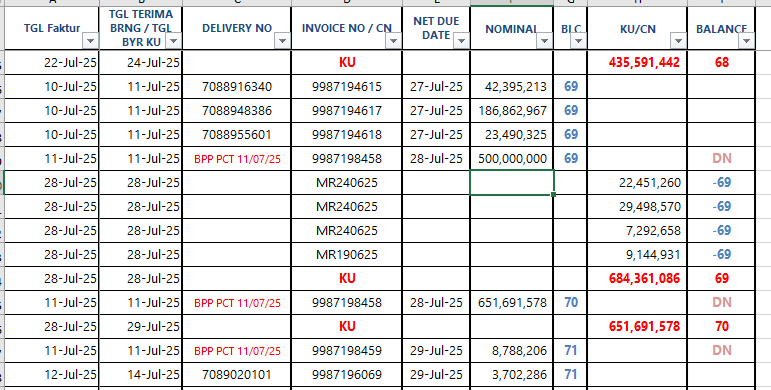The height and width of the screenshot is (390, 771).
Task: Open the TGL Faktur filter dropdown
Action: (x=90, y=41)
